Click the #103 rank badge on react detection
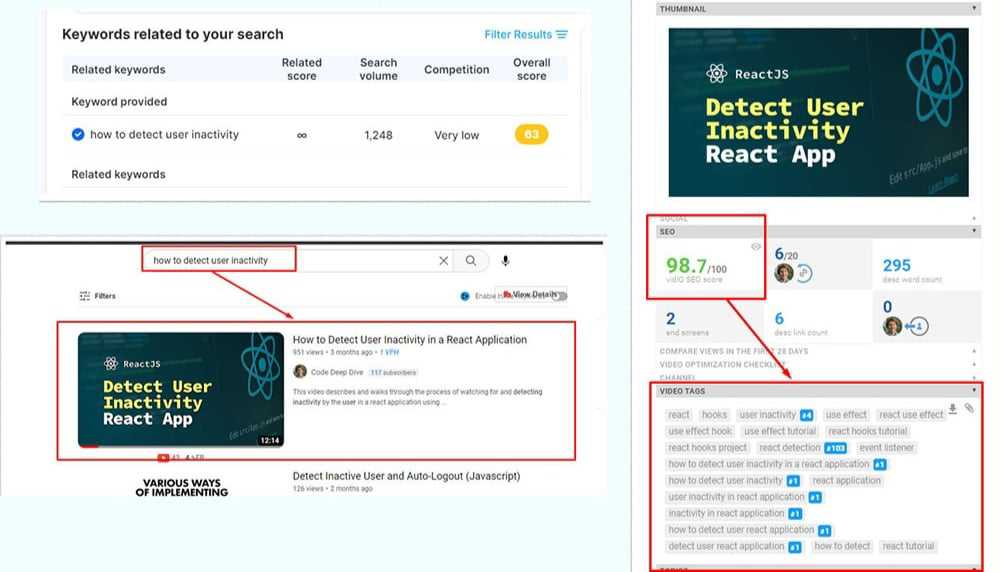Screen dimensions: 1000x572 [835, 448]
